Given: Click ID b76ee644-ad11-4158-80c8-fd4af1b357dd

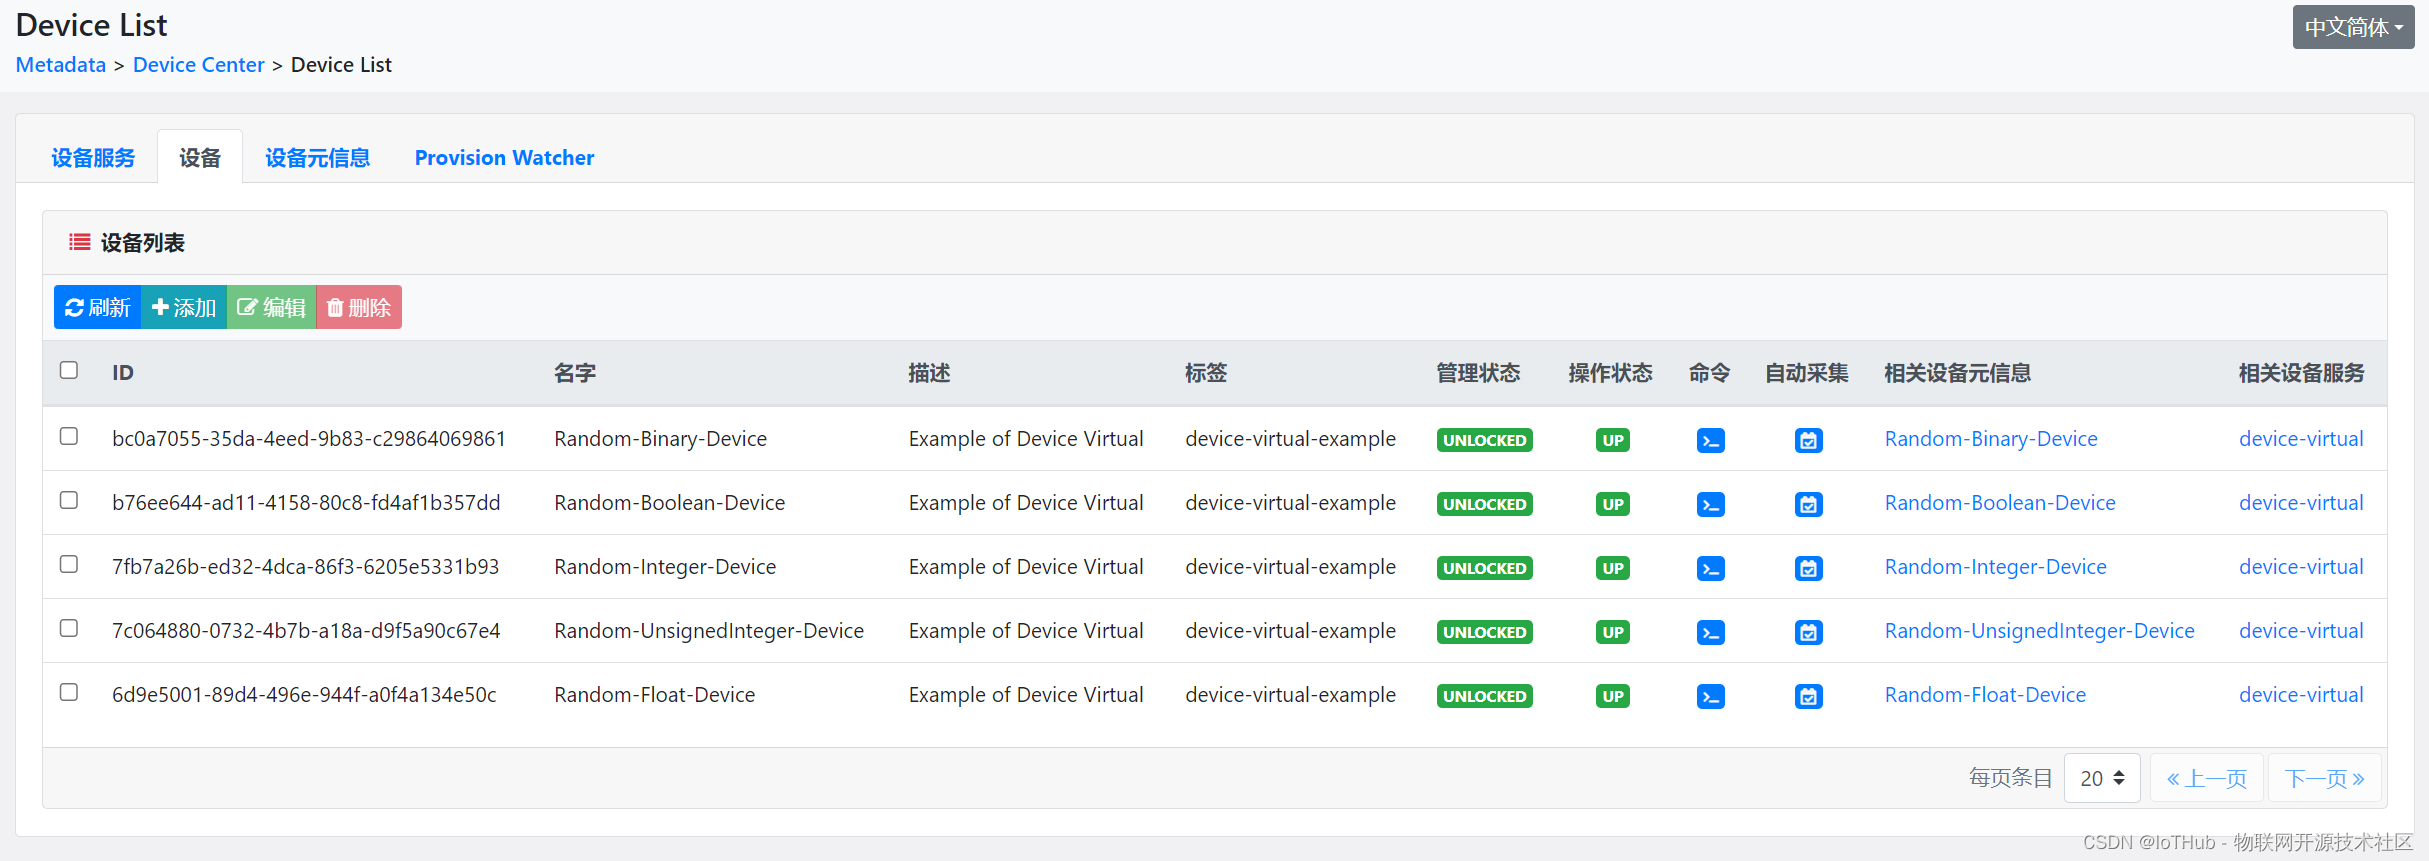Looking at the screenshot, I should tap(306, 503).
